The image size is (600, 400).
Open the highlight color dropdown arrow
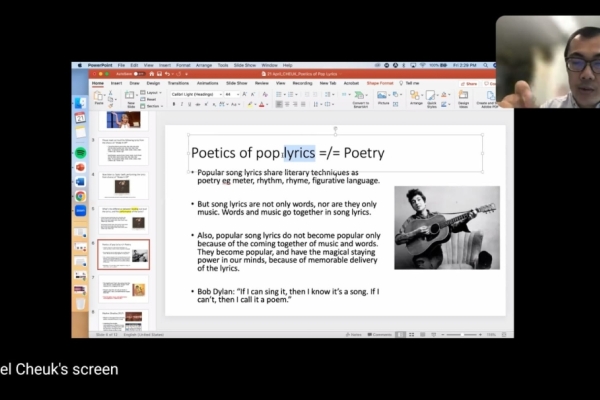[x=255, y=104]
